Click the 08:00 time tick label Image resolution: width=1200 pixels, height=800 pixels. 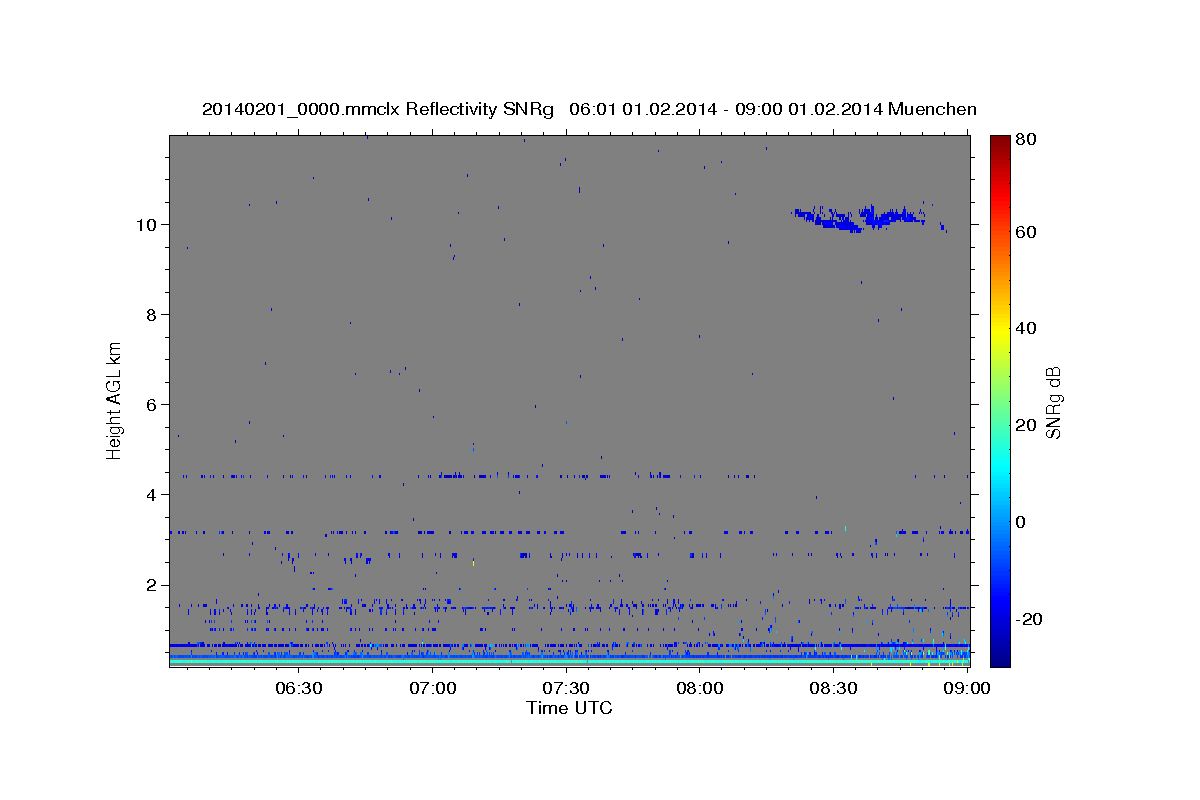click(700, 689)
